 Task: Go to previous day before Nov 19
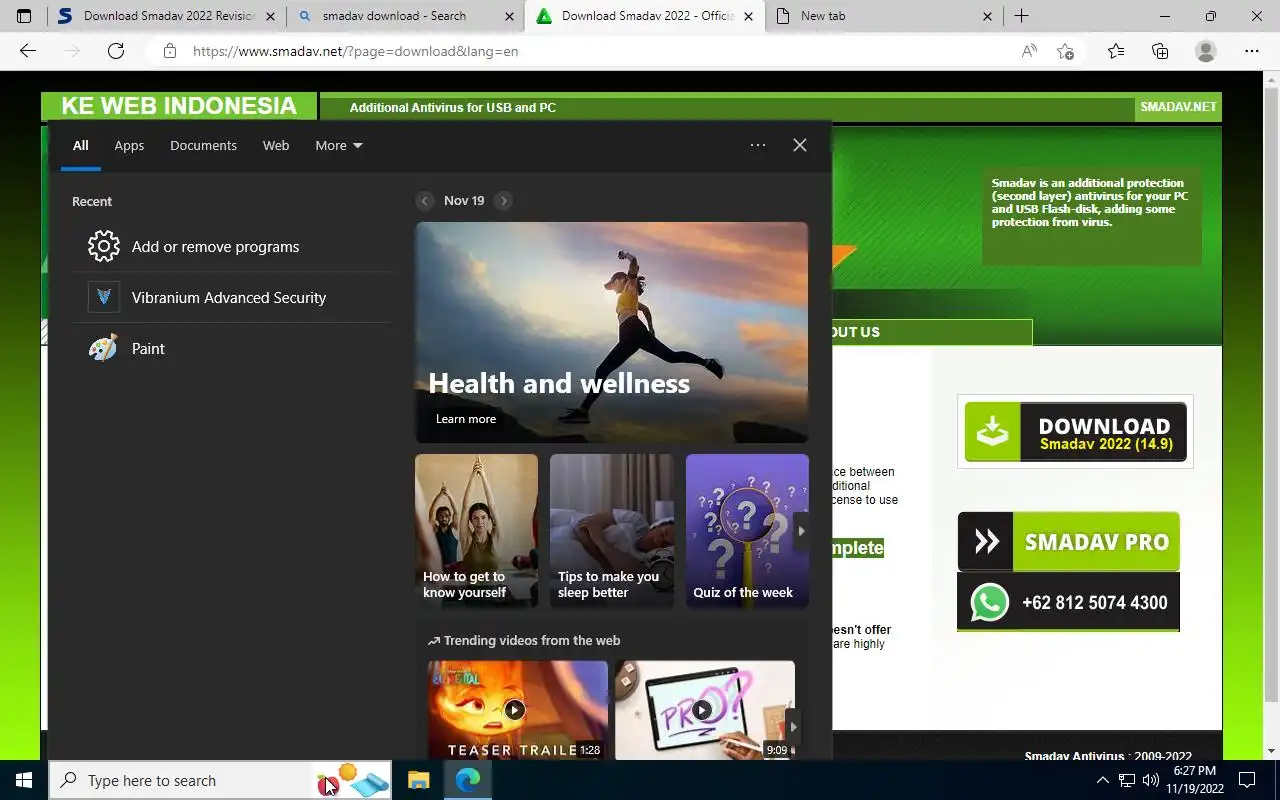tap(425, 201)
